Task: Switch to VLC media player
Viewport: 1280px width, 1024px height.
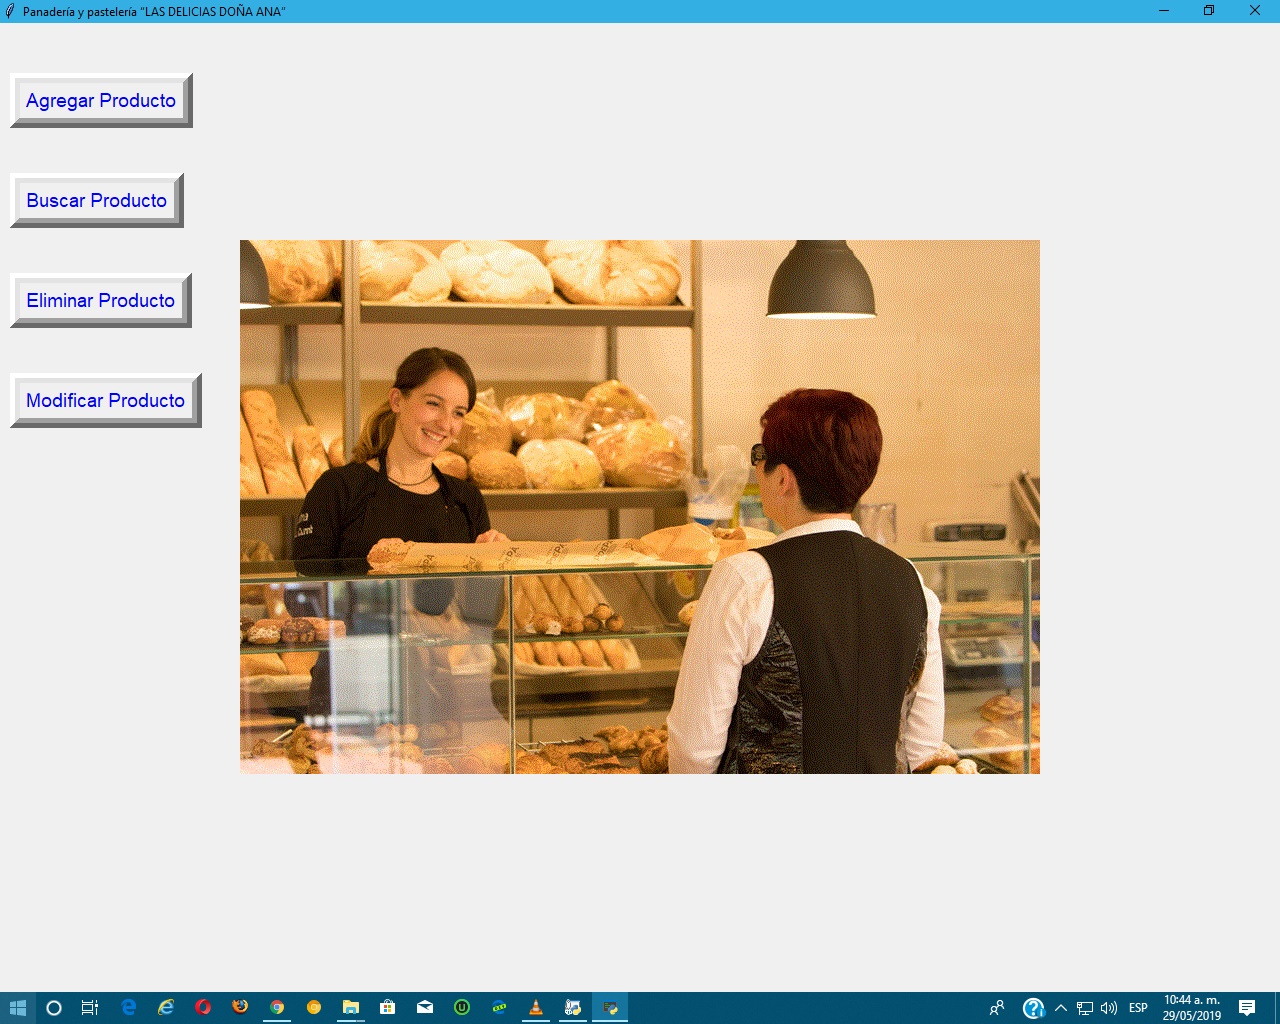Action: point(536,1007)
